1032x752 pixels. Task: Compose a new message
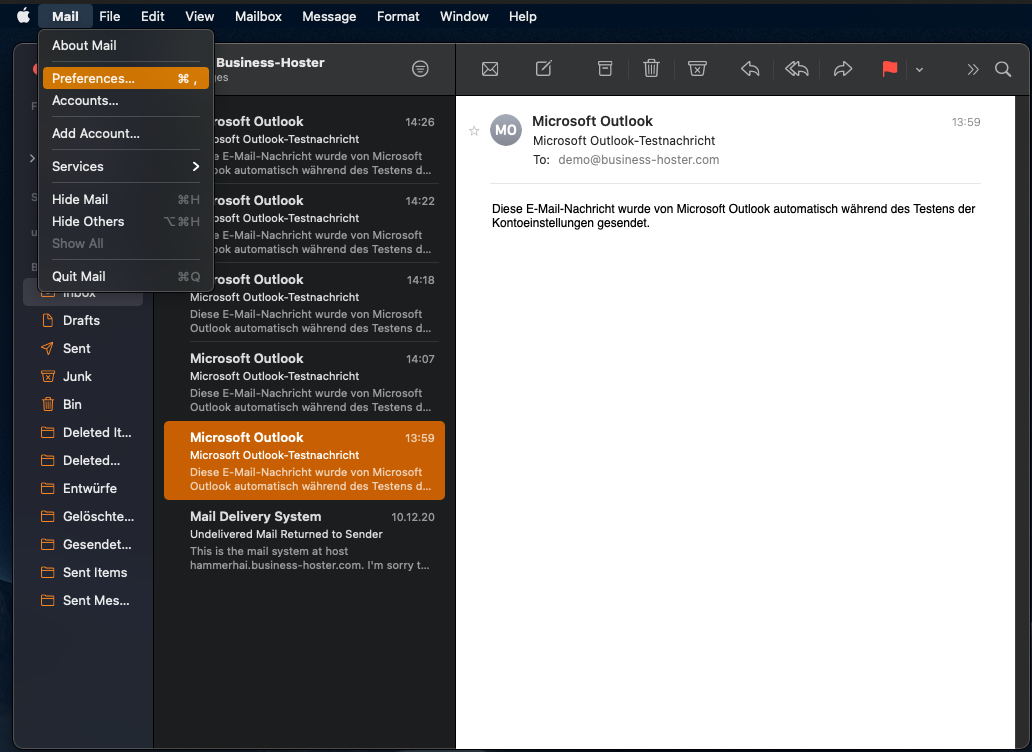544,68
